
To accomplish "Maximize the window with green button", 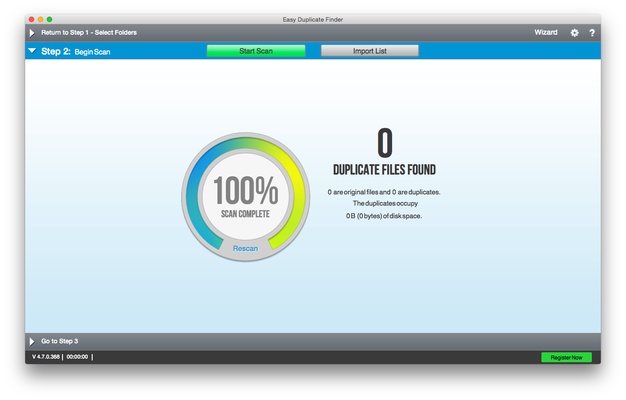I will 50,19.
